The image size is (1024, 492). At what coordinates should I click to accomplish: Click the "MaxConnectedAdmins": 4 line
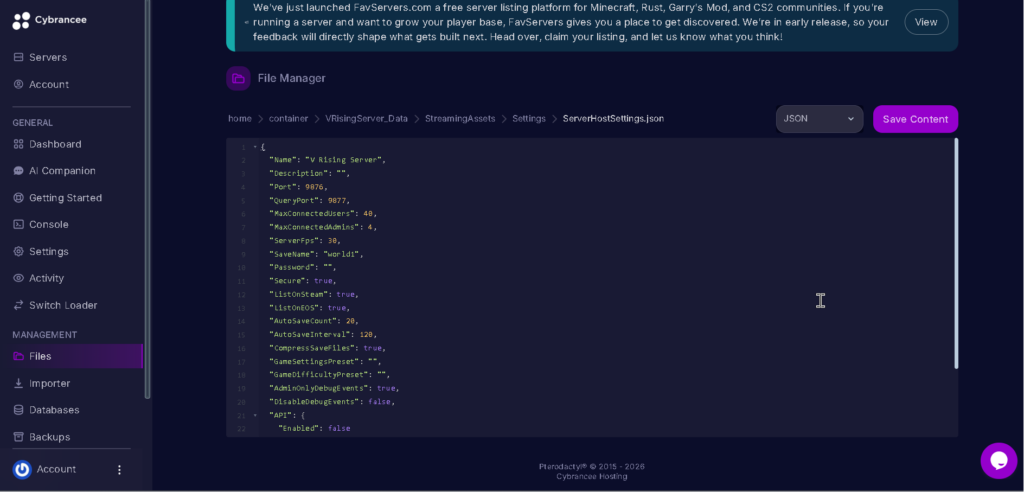tap(323, 227)
